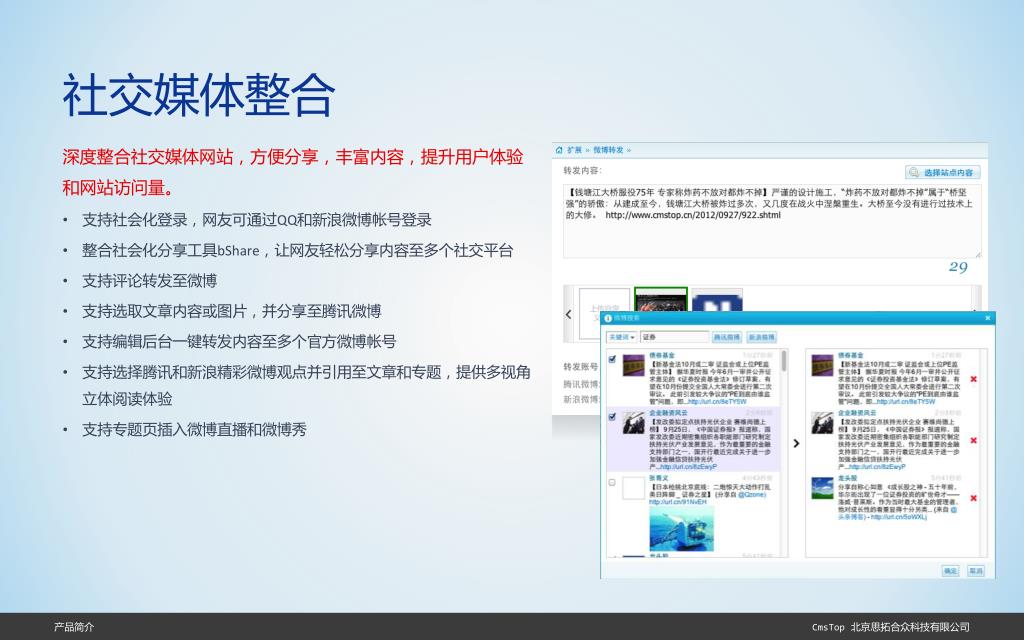
Task: Click the right arrow to move selected posts
Action: [x=796, y=443]
